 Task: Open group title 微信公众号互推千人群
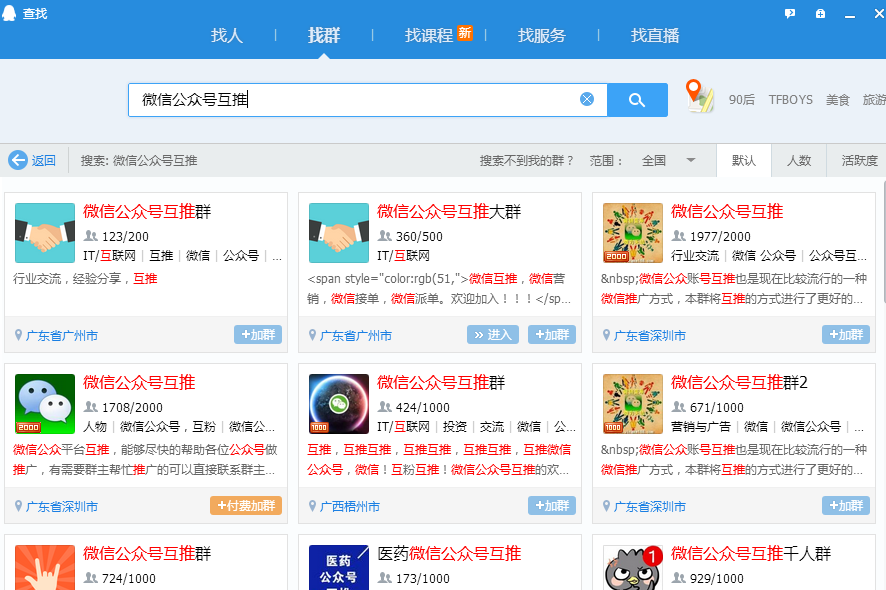[x=750, y=553]
